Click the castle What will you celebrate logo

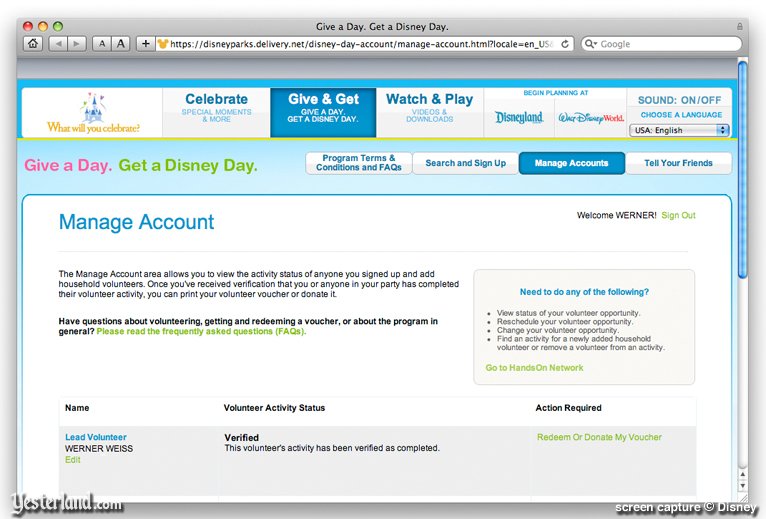(93, 113)
